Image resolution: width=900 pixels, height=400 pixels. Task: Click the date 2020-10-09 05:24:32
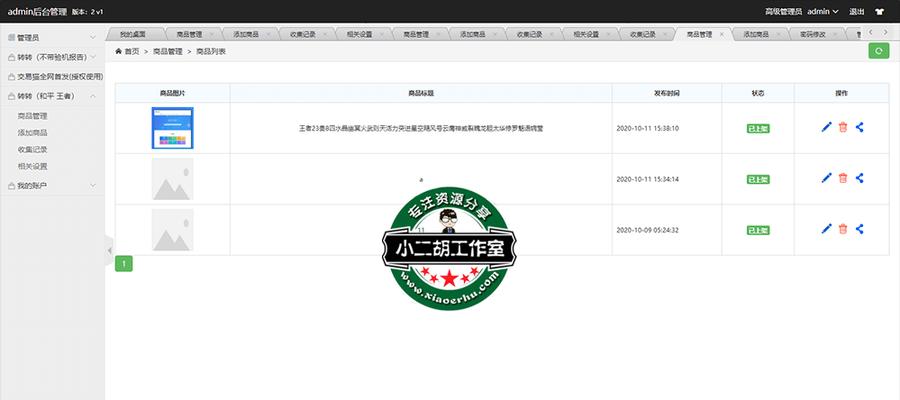(x=647, y=230)
